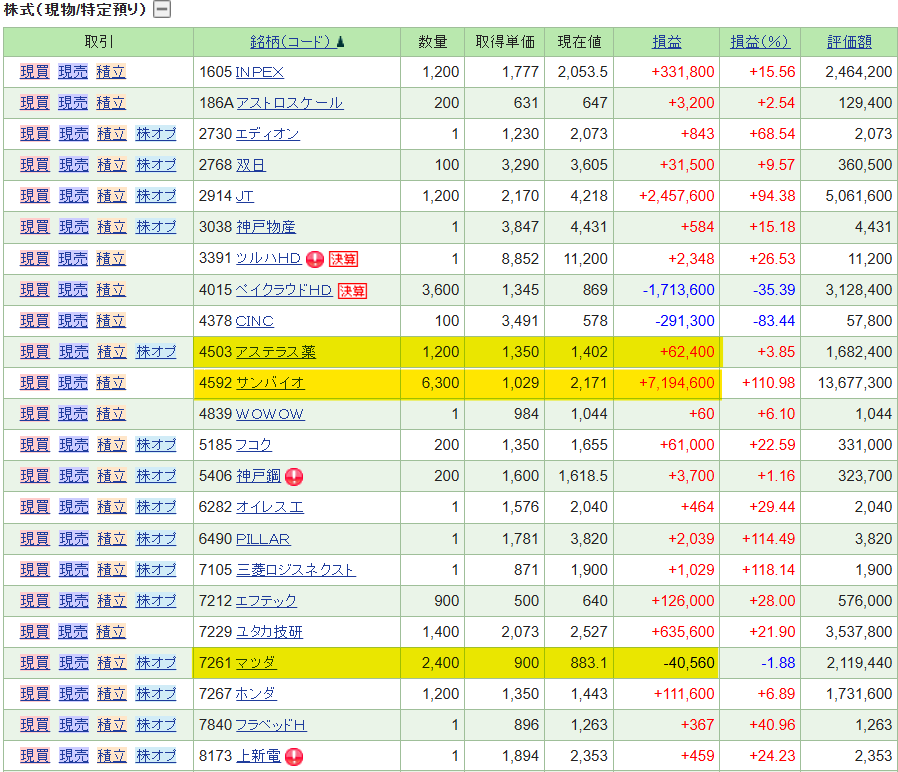The width and height of the screenshot is (898, 772).
Task: Open the ユタカ技研 stock link
Action: (269, 632)
